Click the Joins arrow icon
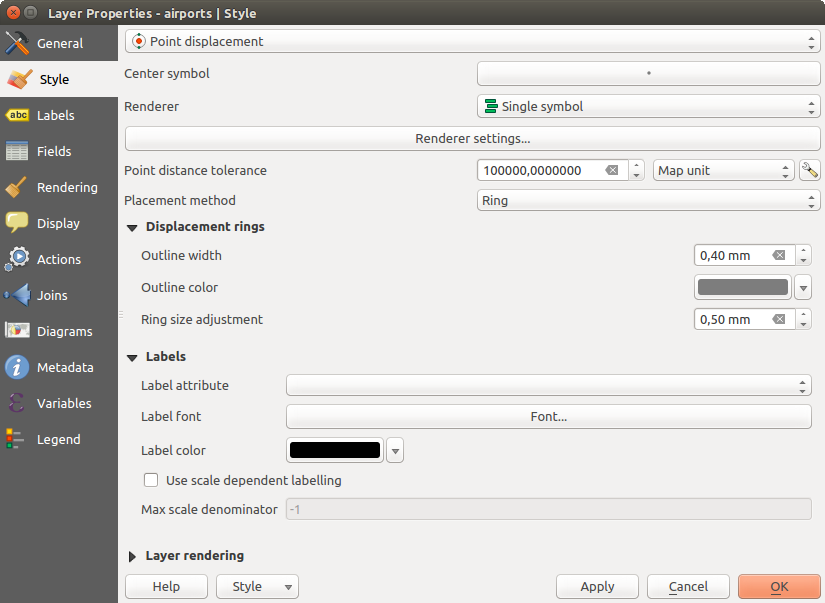 point(17,296)
